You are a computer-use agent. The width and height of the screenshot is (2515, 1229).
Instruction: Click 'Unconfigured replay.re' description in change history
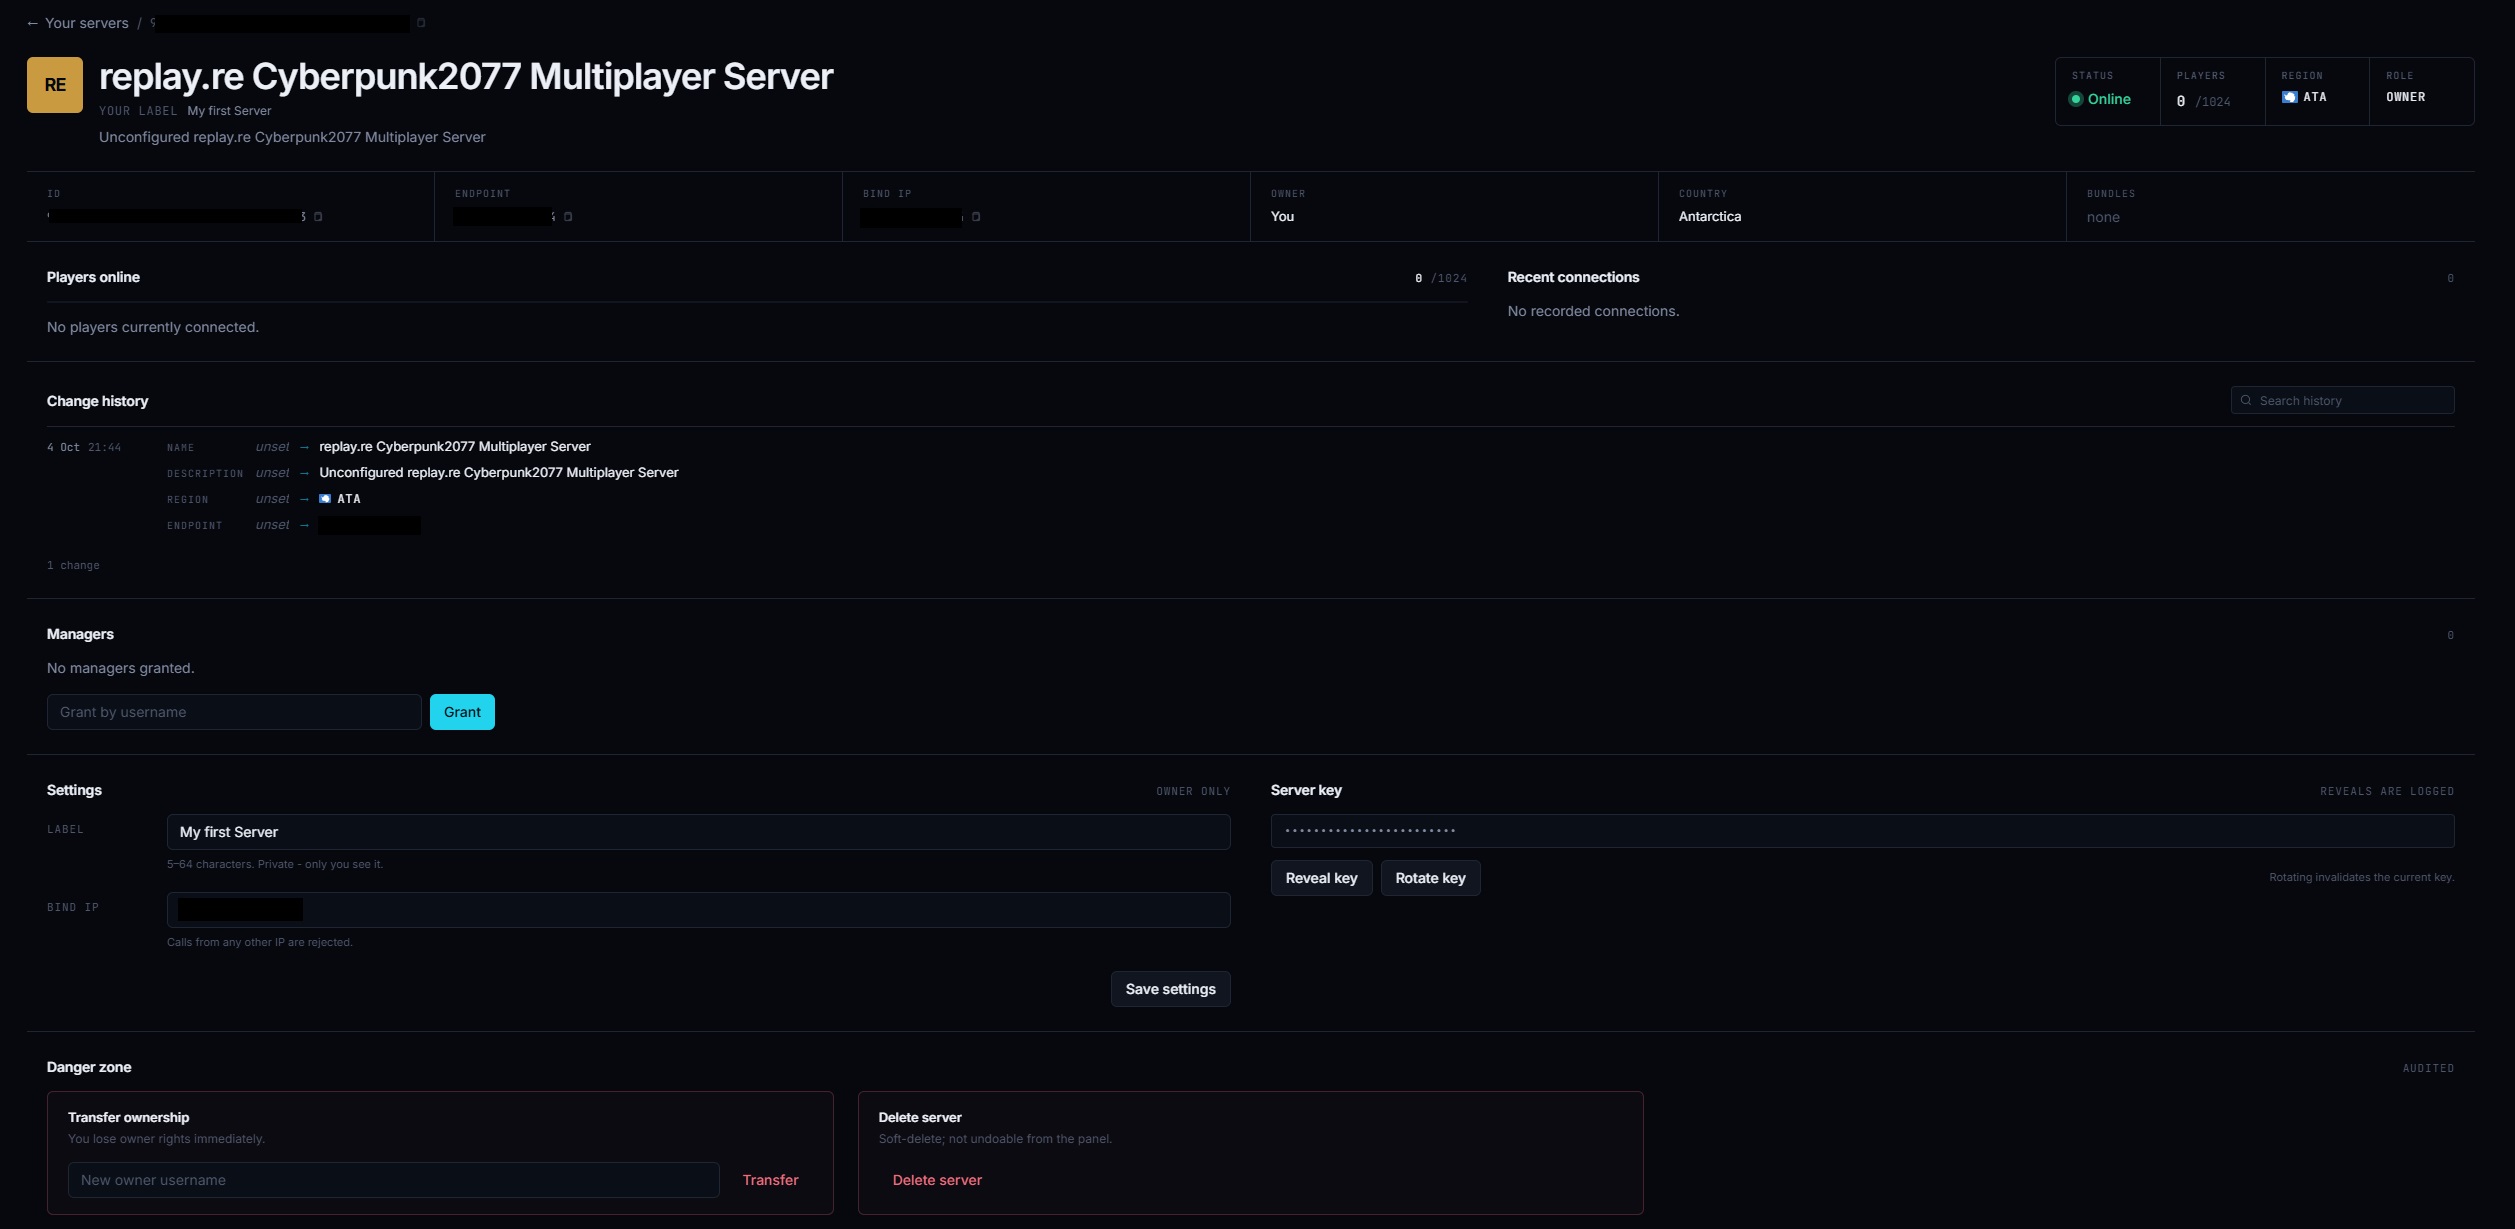pyautogui.click(x=499, y=472)
